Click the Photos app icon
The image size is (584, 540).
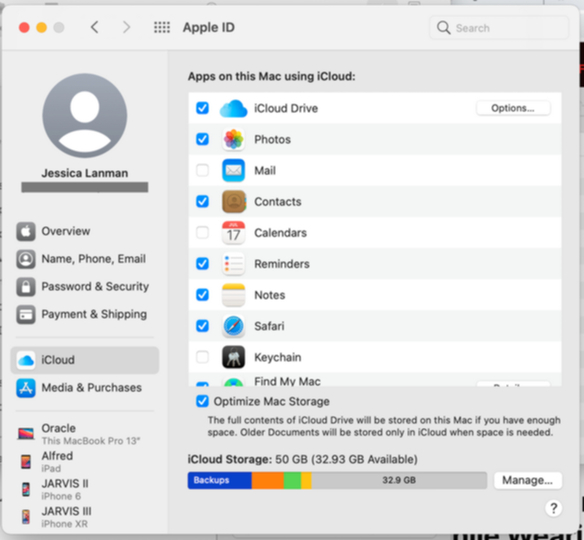pyautogui.click(x=233, y=139)
